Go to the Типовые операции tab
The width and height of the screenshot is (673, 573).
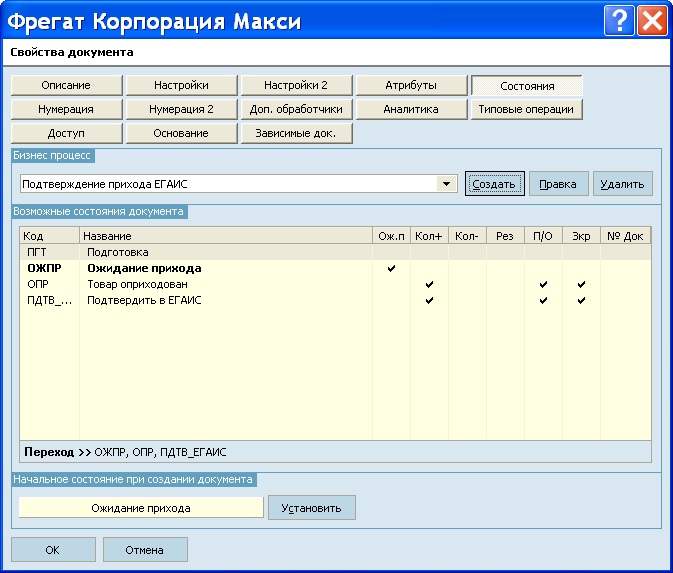[x=526, y=109]
